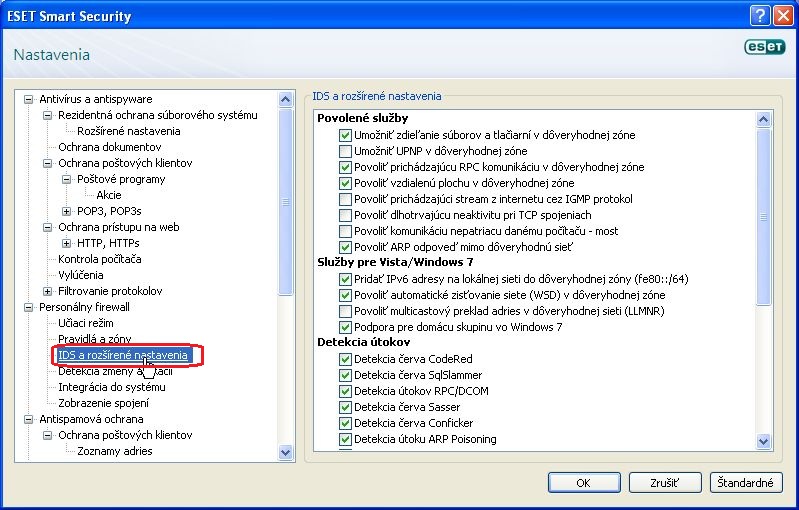The image size is (799, 510).
Task: Expand the HTTP, HTTPs node
Action: tap(66, 244)
